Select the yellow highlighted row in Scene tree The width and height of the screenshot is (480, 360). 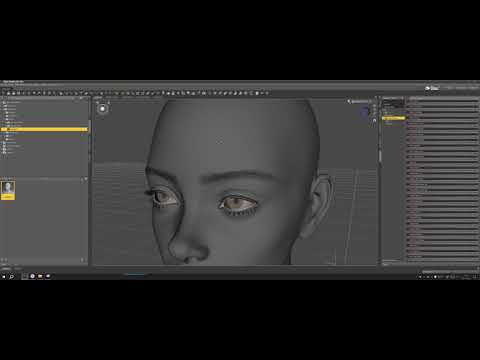coord(45,129)
